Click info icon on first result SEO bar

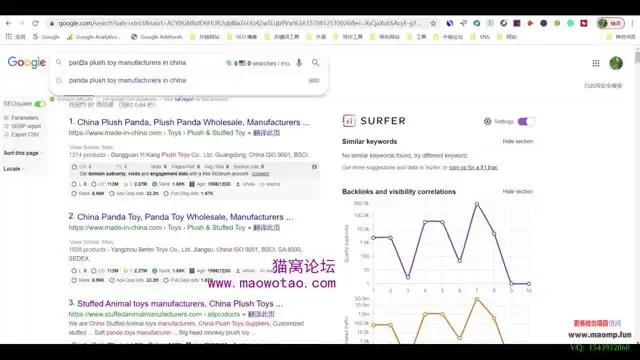point(314,167)
